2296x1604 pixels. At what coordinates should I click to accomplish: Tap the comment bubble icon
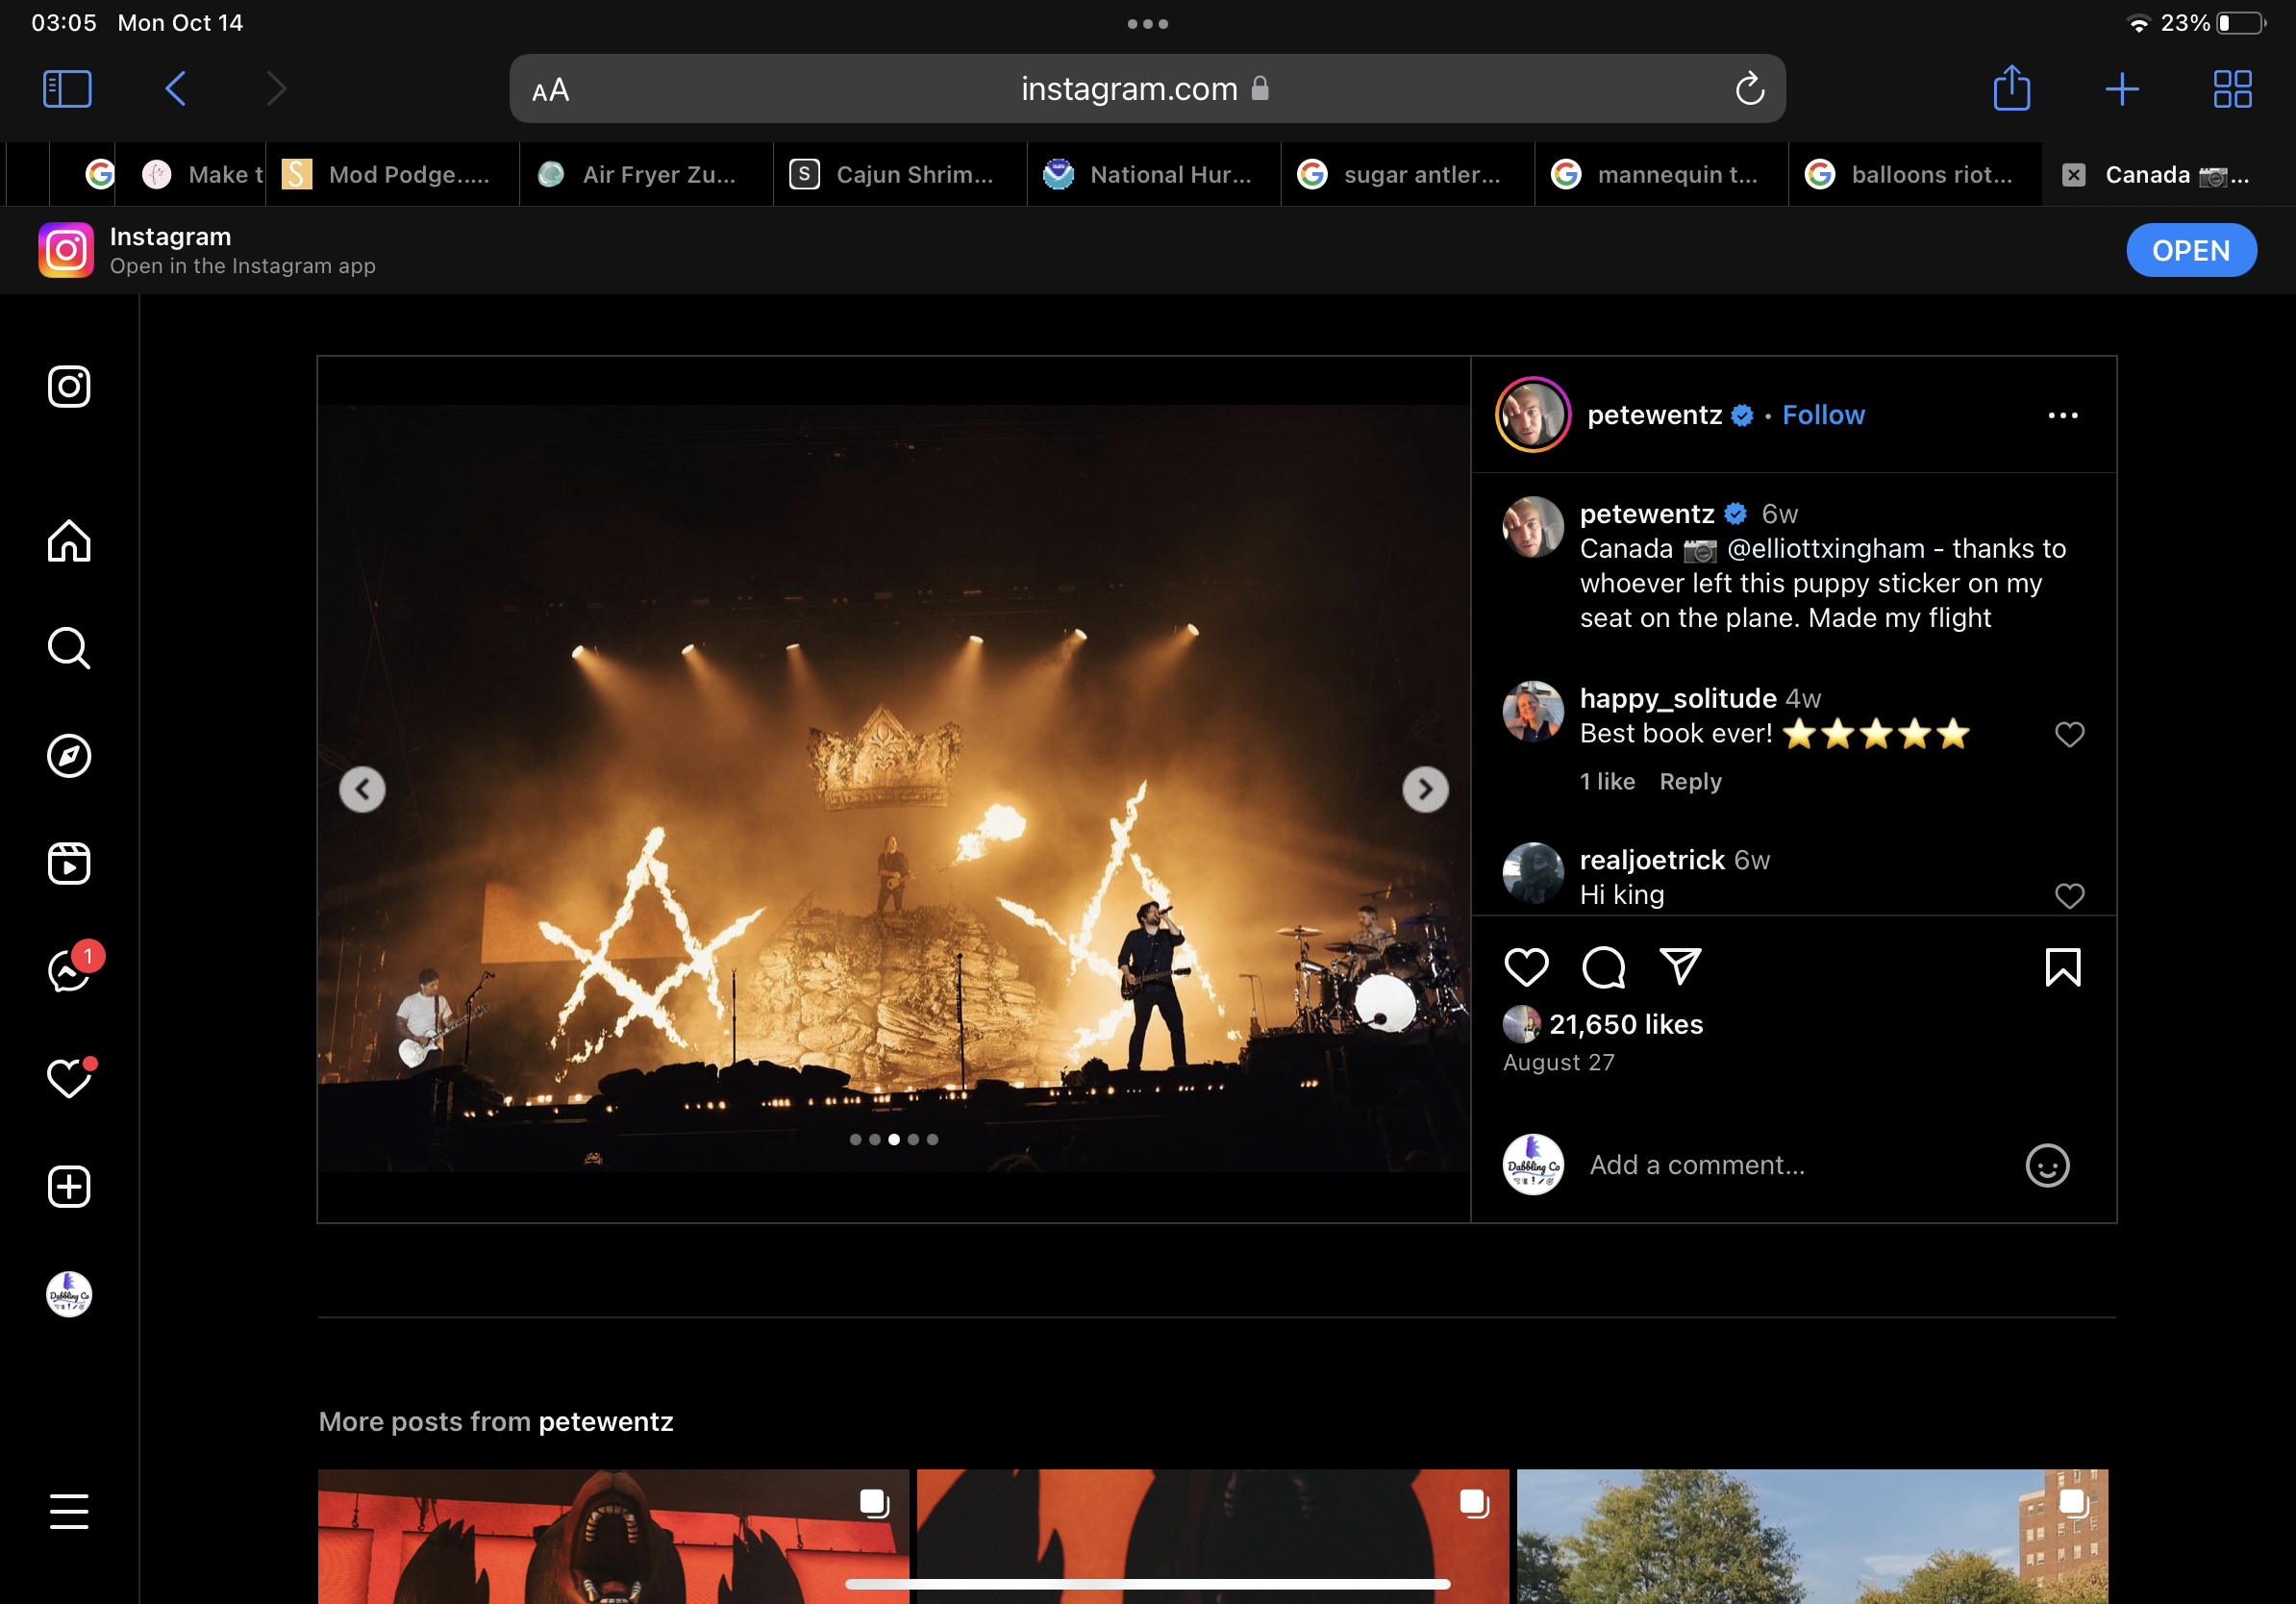coord(1603,967)
